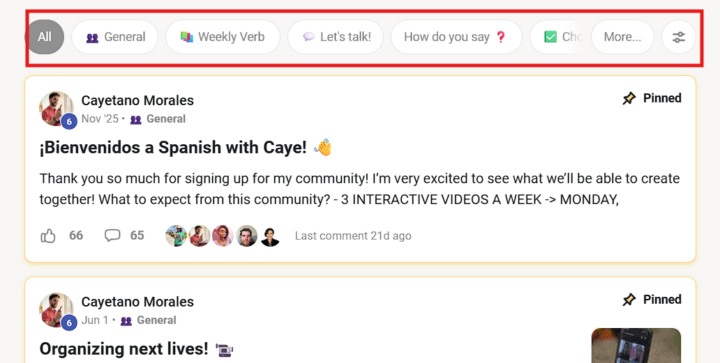Open Cayetano Morales avatar on the first post
720x363 pixels.
[56, 109]
